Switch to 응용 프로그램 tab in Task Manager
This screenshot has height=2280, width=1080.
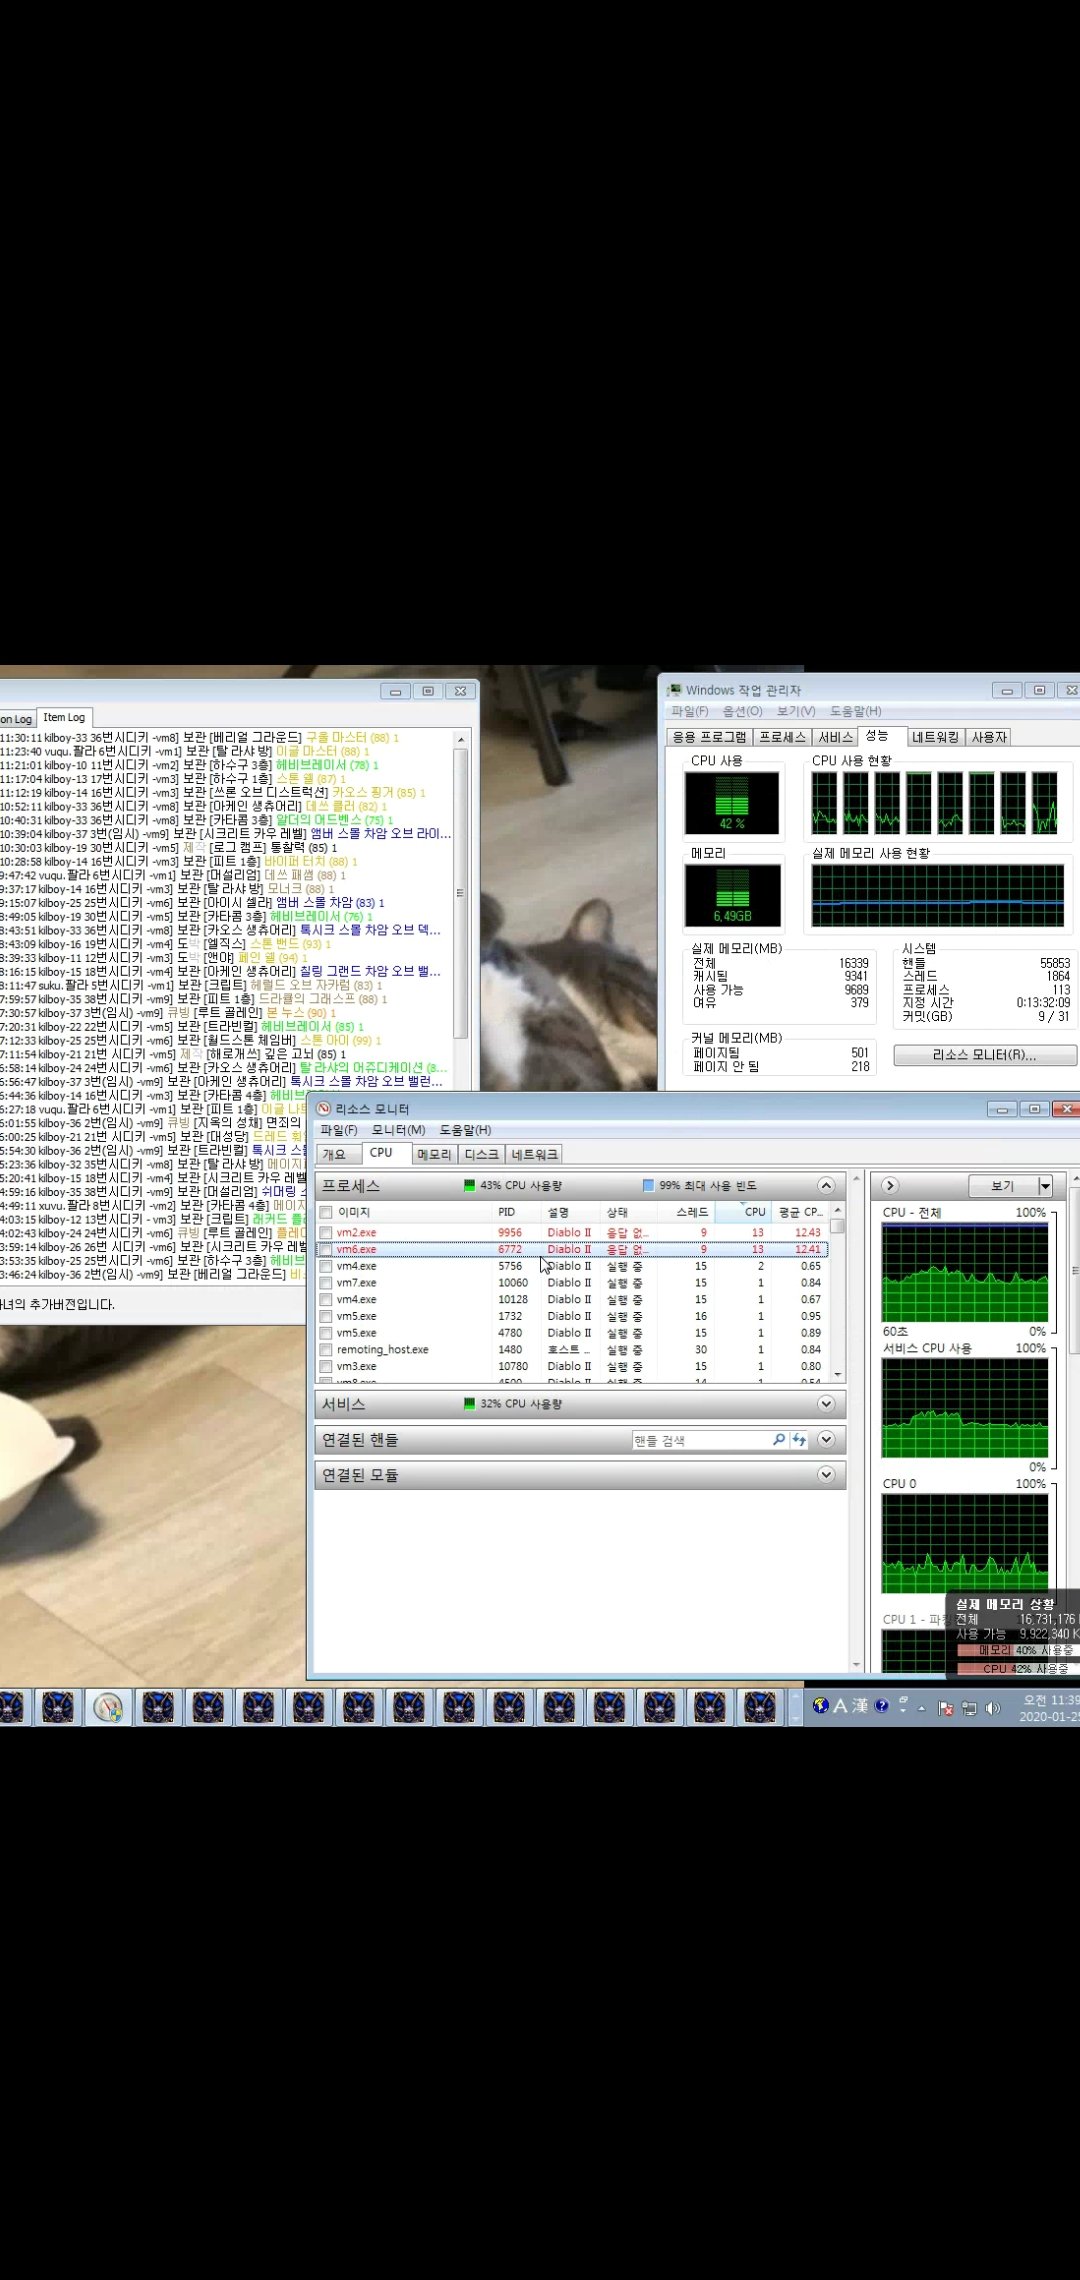coord(710,737)
